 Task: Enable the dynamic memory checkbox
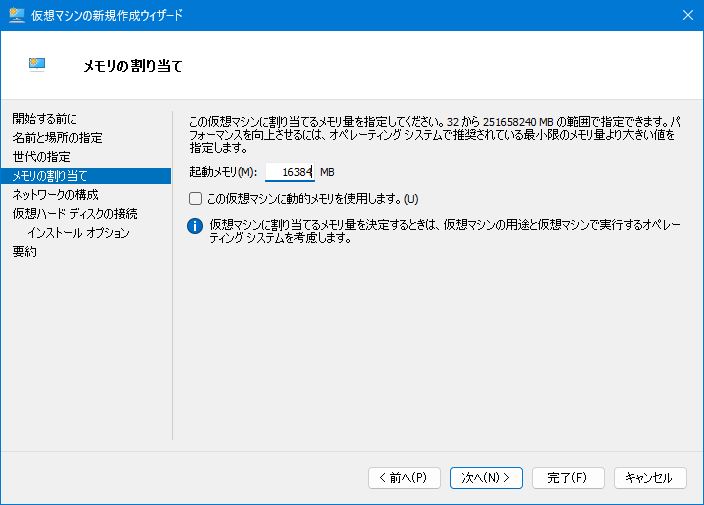point(195,198)
